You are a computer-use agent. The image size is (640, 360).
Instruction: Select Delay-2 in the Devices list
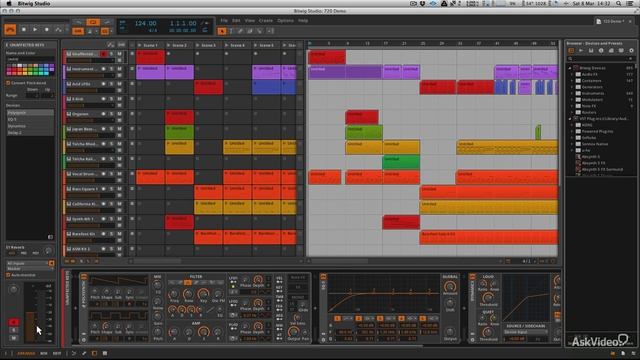tap(30, 132)
